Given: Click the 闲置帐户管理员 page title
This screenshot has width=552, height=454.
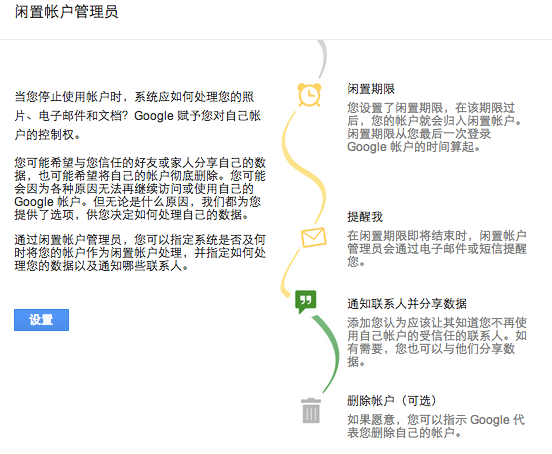Looking at the screenshot, I should coord(66,12).
